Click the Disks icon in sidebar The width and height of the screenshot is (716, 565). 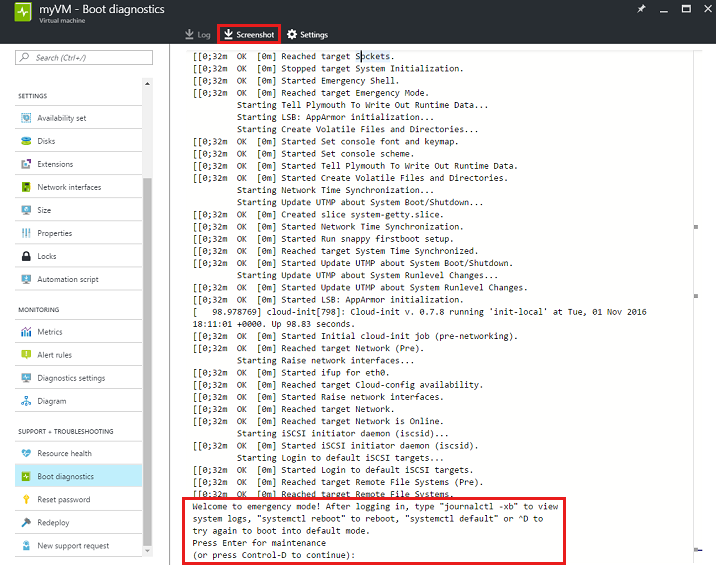click(26, 141)
